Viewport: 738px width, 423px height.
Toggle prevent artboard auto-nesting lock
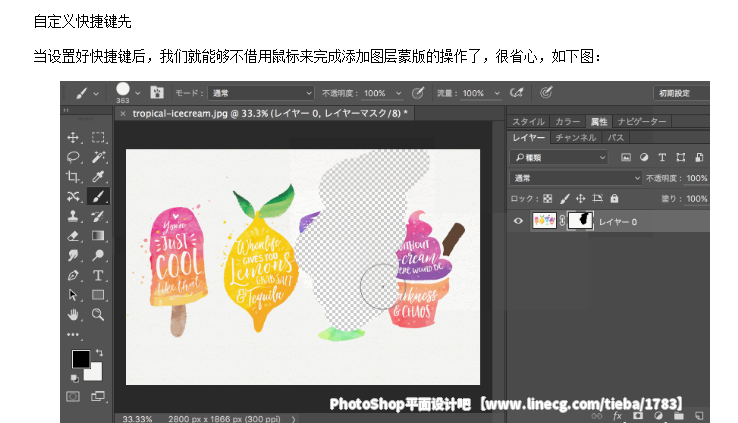[597, 199]
